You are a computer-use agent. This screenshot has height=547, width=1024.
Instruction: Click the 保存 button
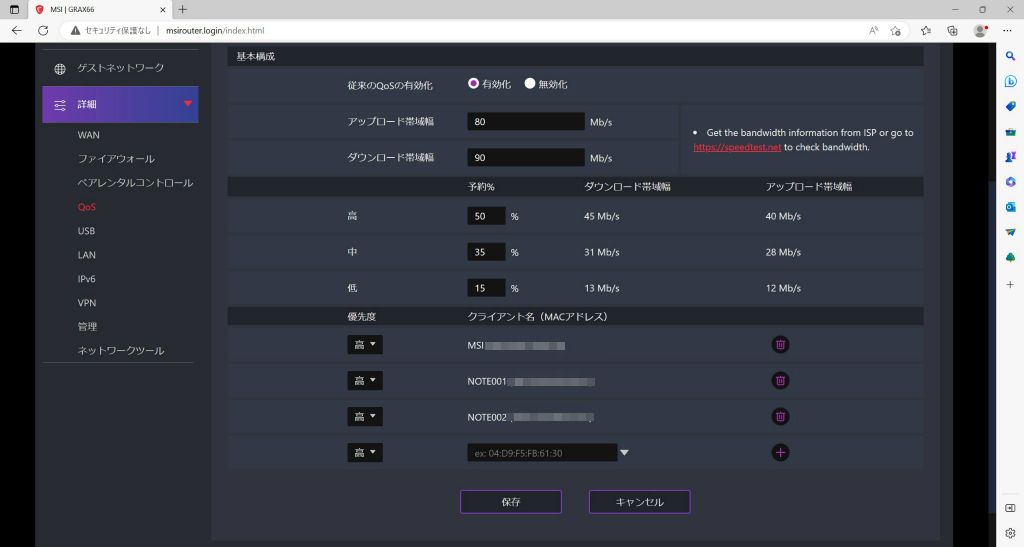pyautogui.click(x=511, y=502)
